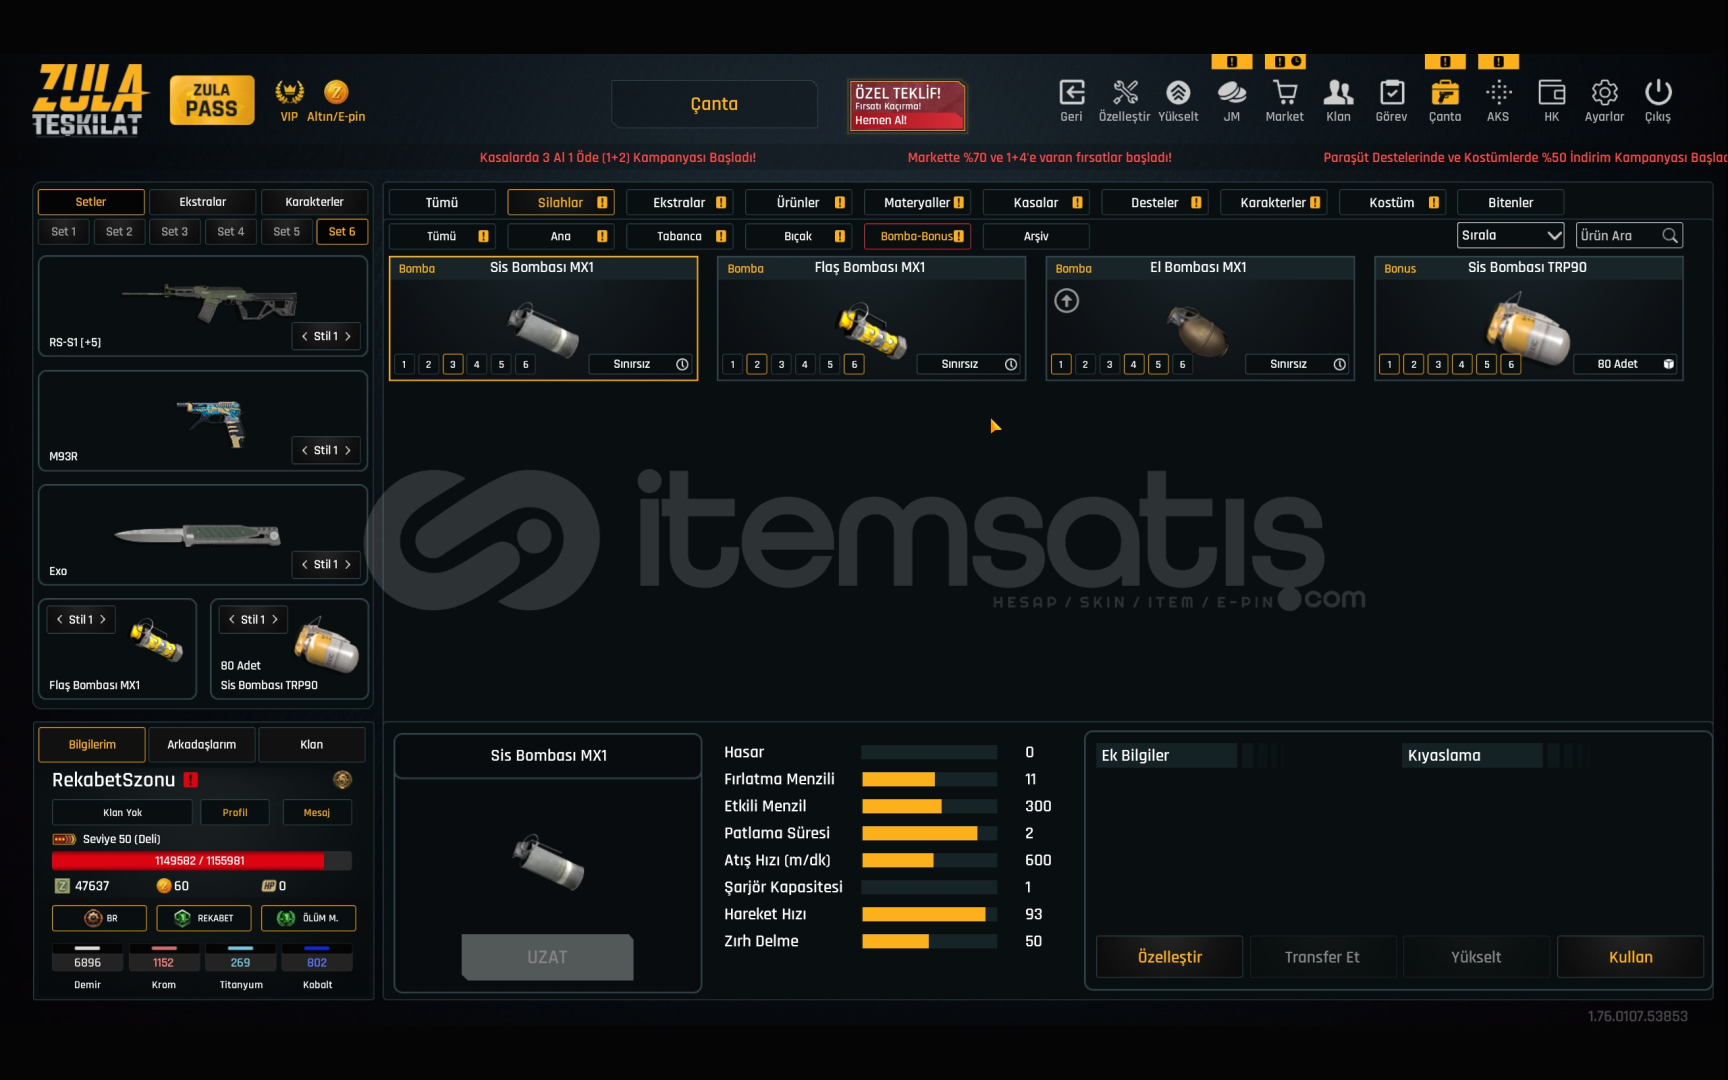
Task: Toggle set slot 4 on El Bombası MX1 card
Action: 1134,364
